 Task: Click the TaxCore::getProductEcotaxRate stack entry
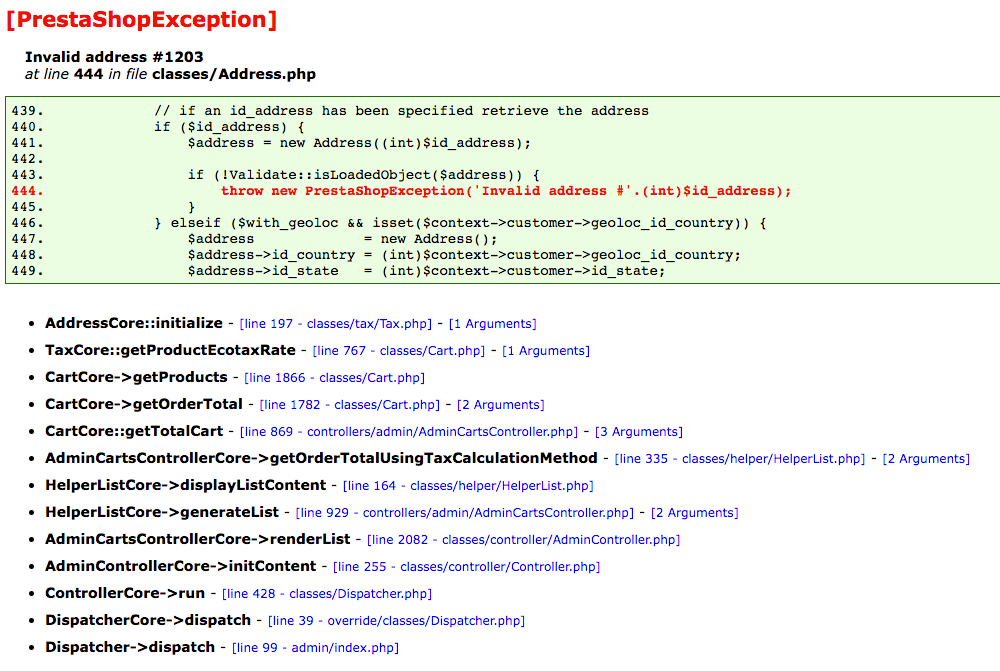pos(170,350)
